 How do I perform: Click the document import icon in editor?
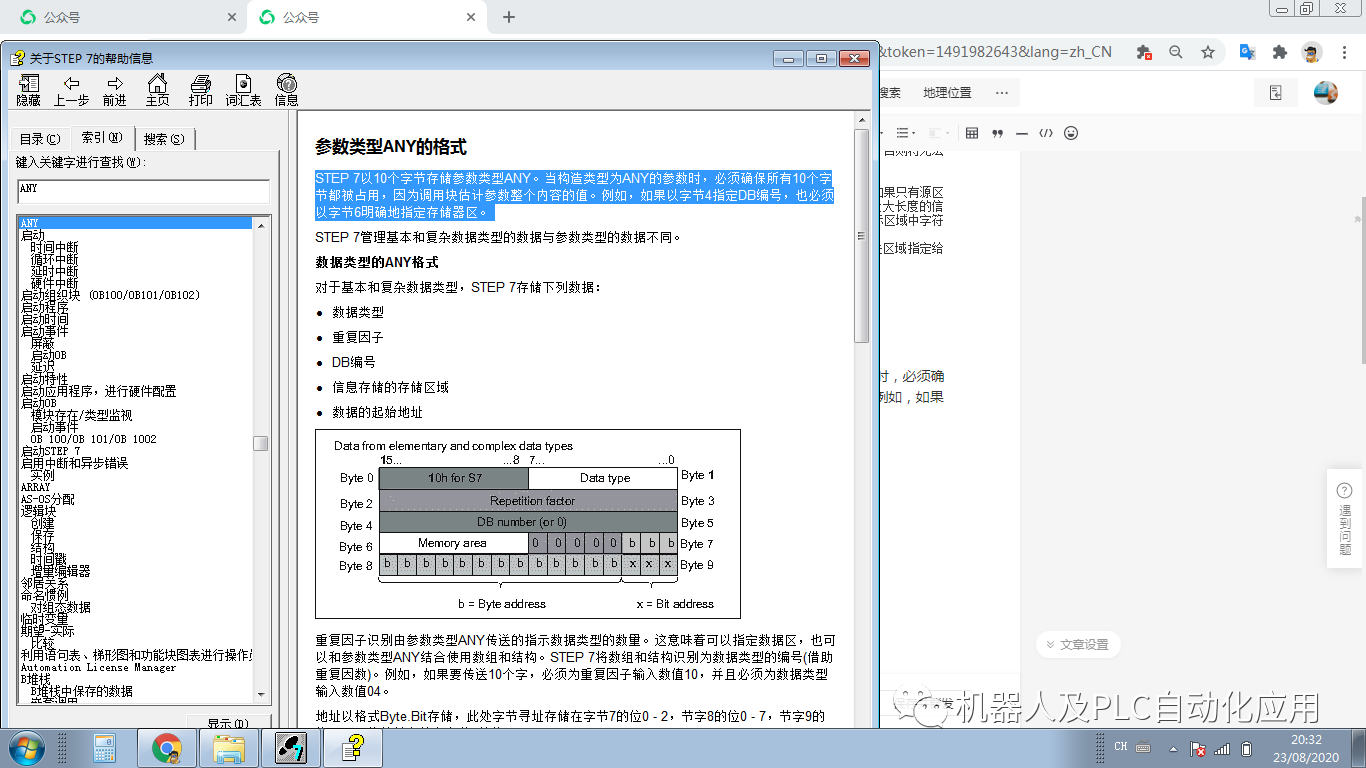(1276, 93)
